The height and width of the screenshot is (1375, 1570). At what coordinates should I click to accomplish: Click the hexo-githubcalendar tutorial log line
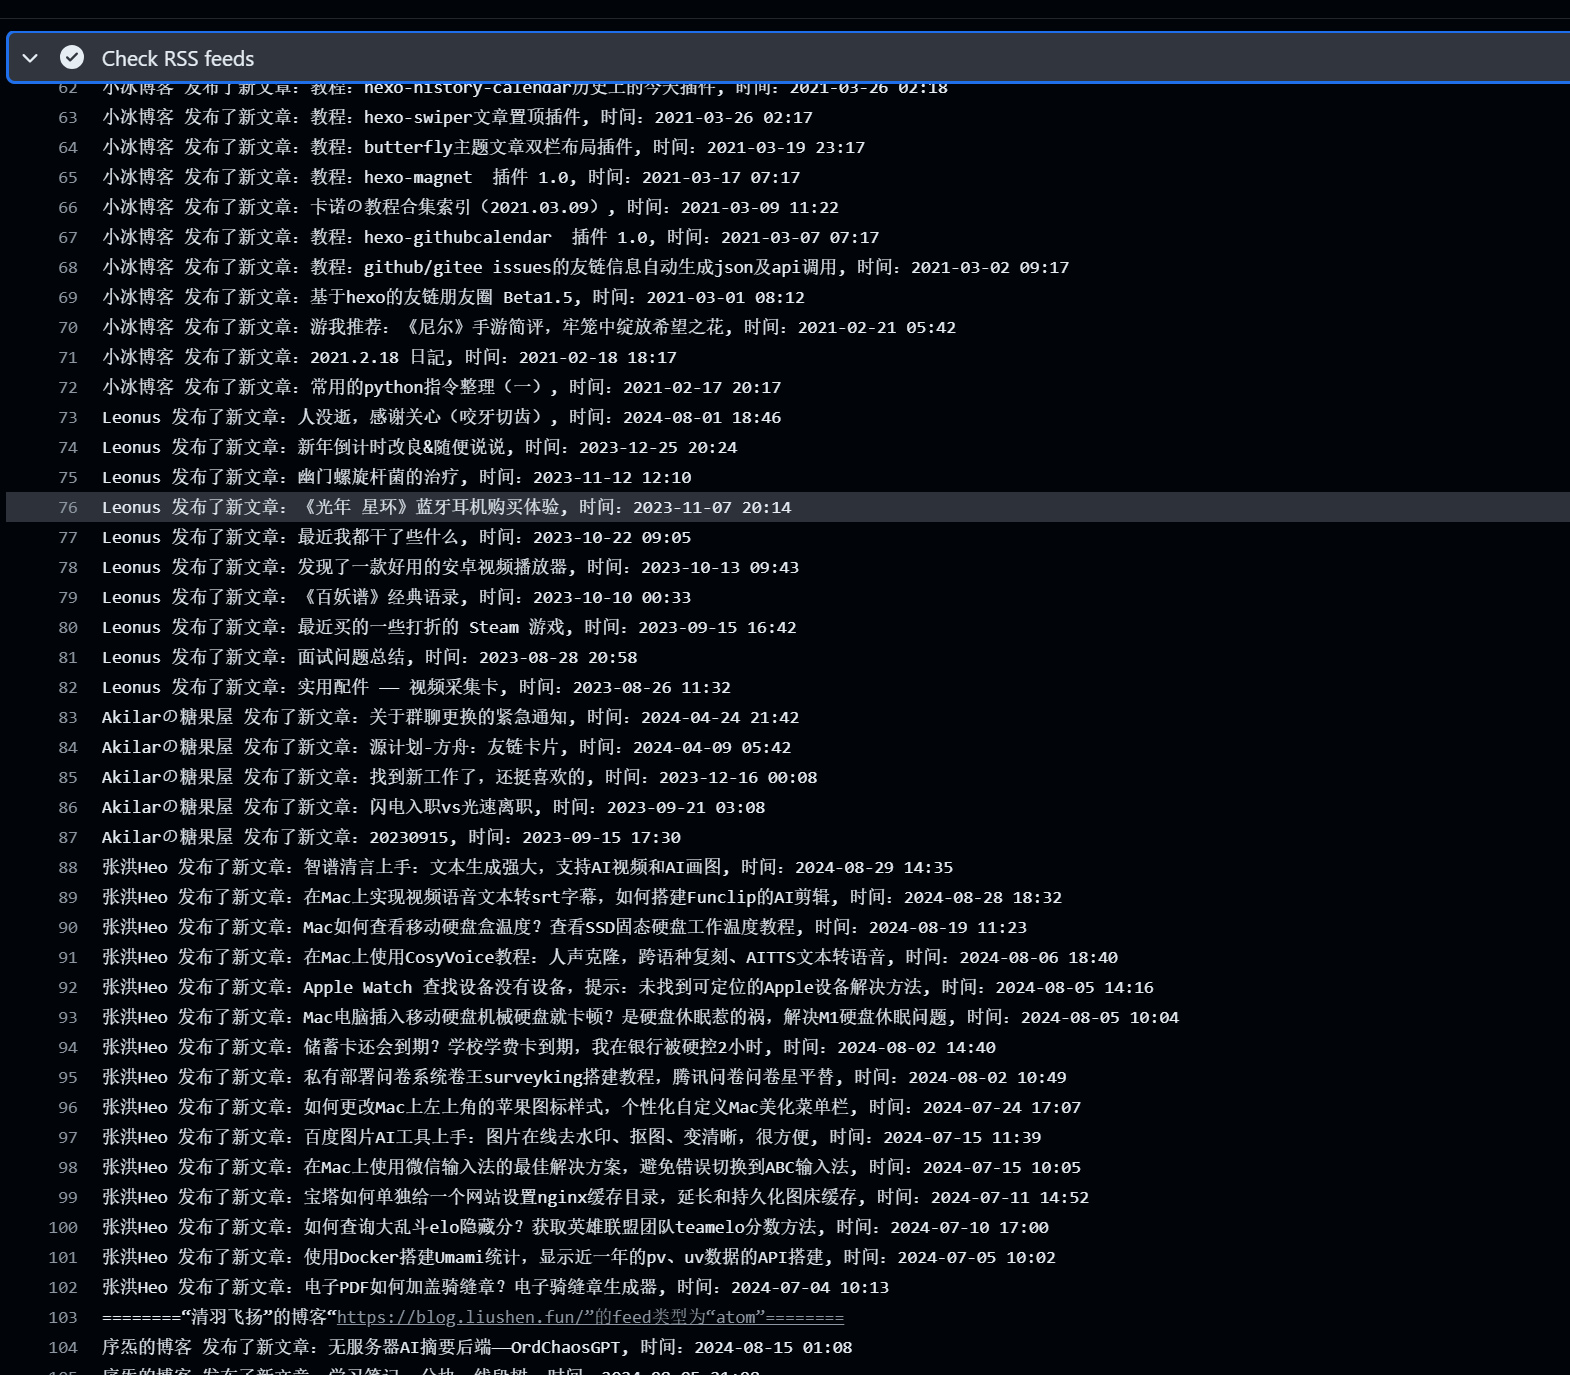pos(490,237)
